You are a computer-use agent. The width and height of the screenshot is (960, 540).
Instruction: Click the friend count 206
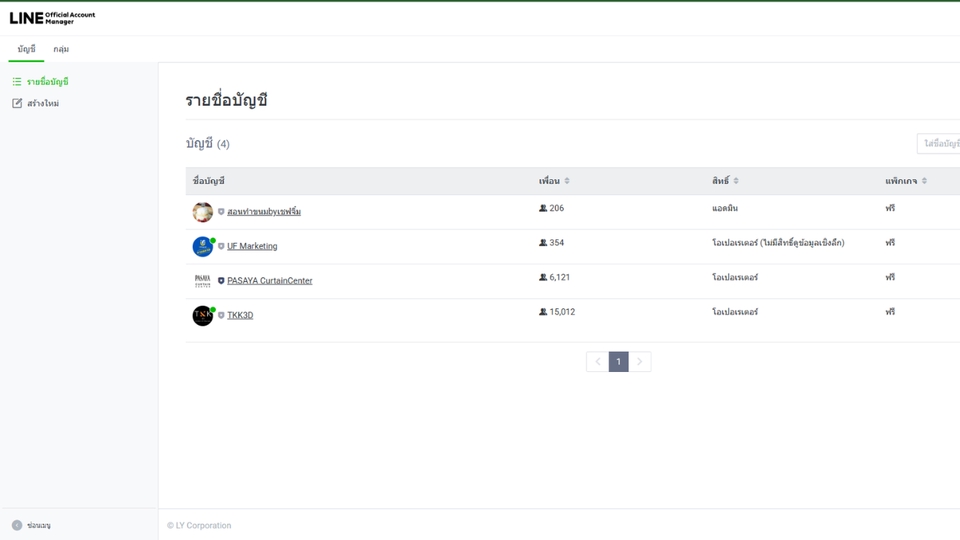point(557,208)
